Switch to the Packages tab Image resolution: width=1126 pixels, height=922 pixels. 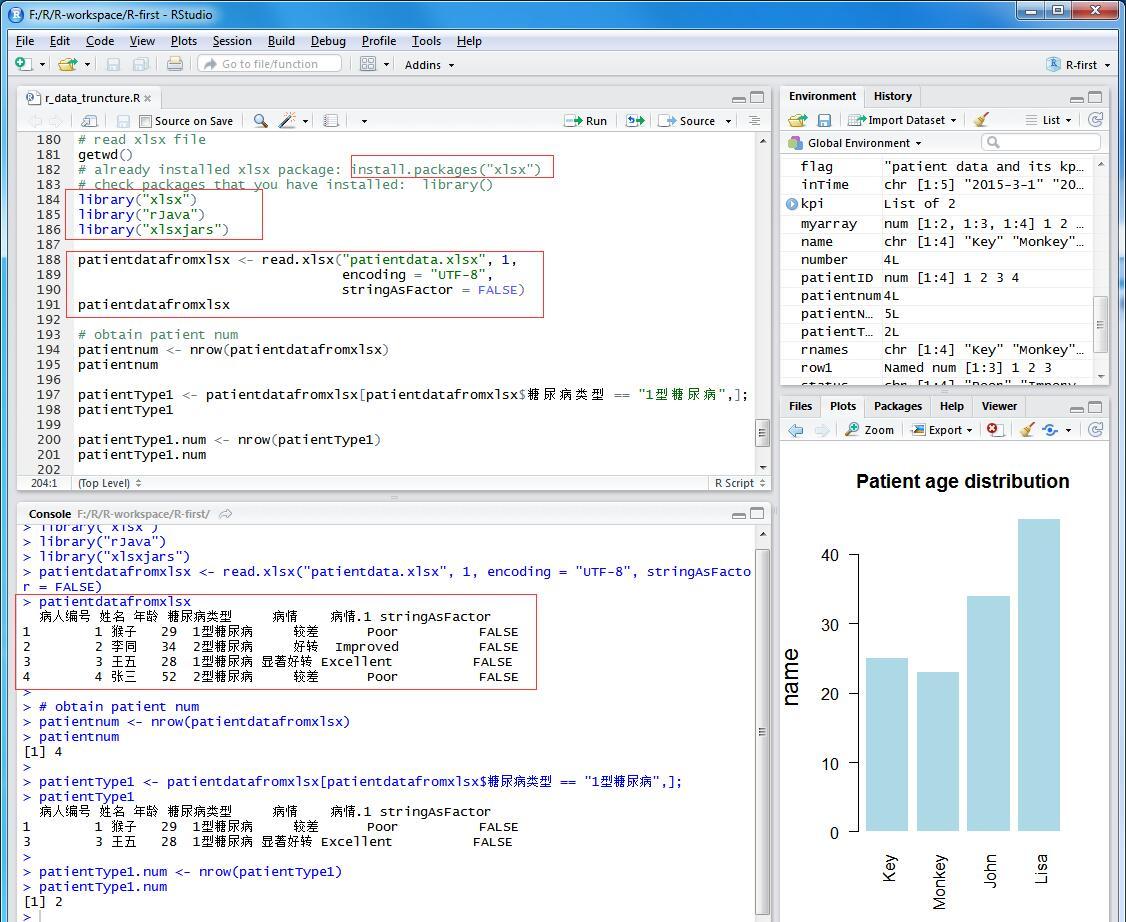pos(897,406)
